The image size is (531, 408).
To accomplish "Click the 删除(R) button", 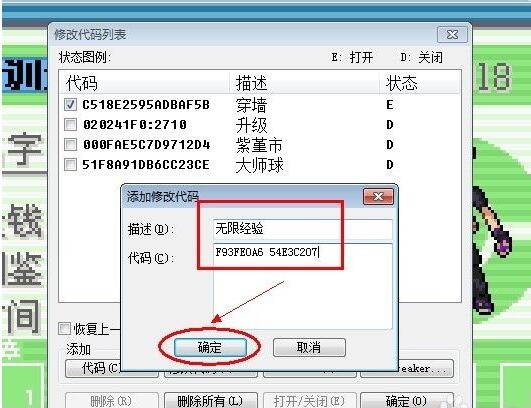I will tap(111, 401).
